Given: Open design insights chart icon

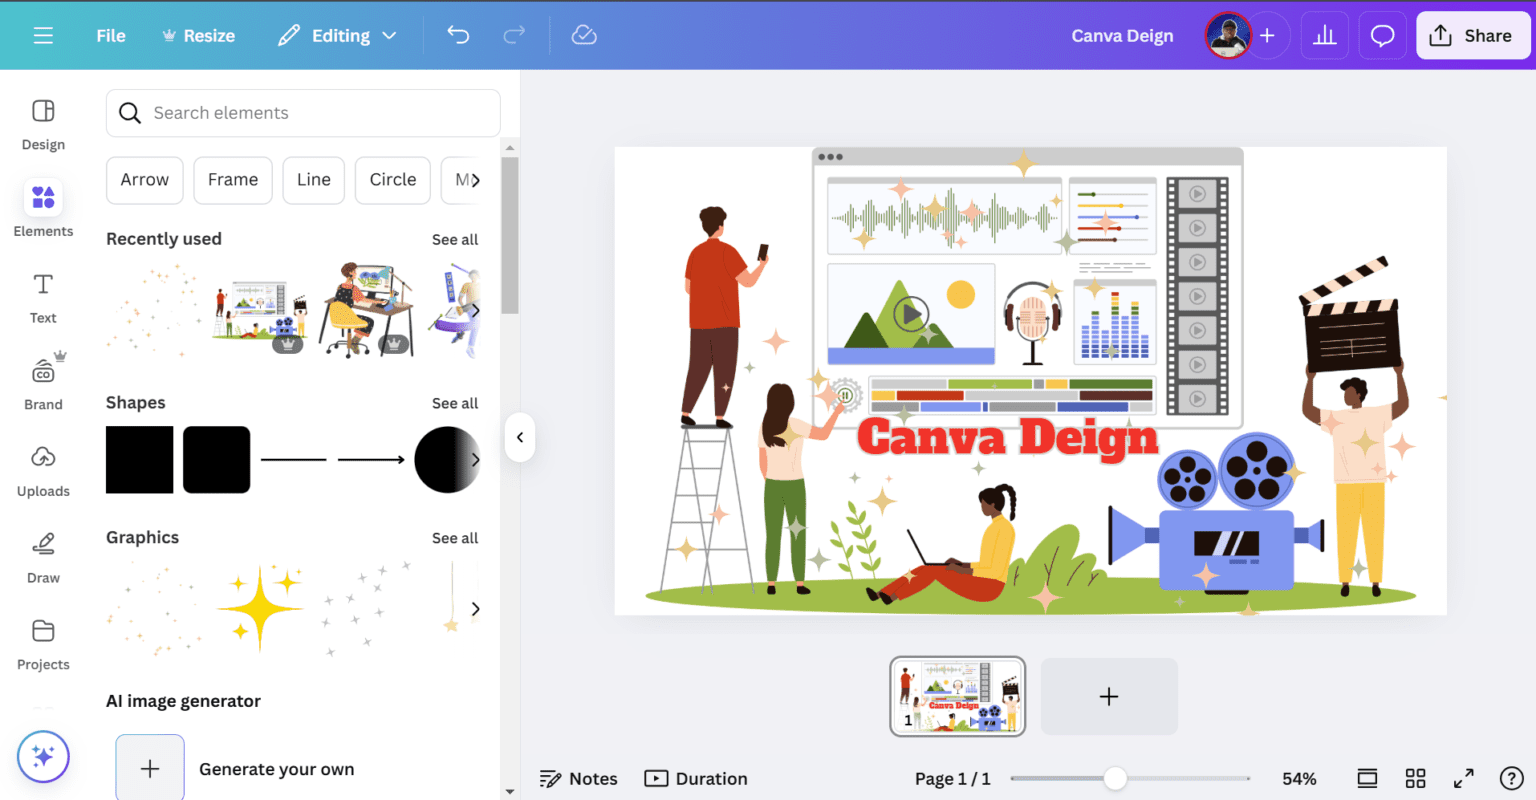Looking at the screenshot, I should pos(1324,34).
